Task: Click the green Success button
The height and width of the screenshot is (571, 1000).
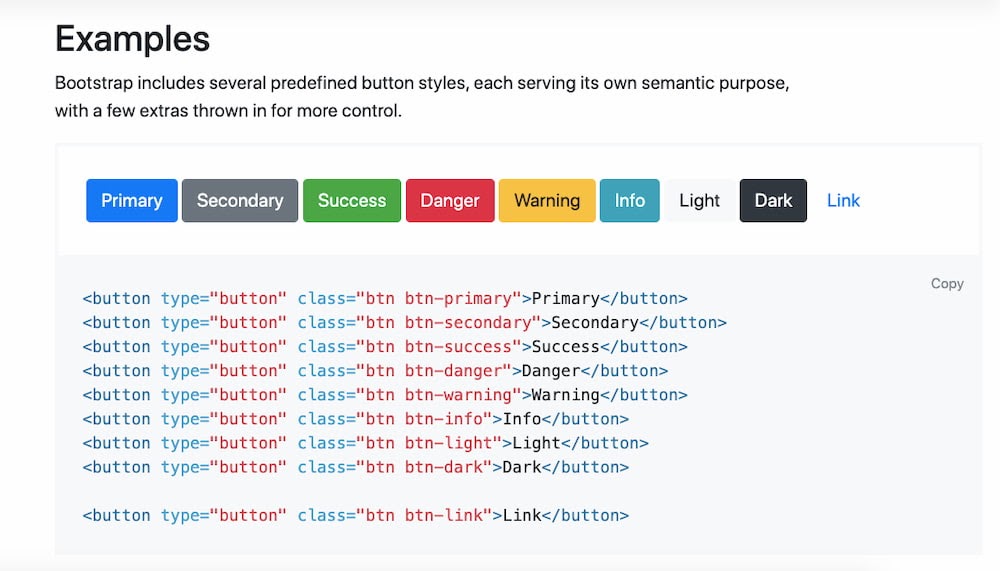Action: 352,200
